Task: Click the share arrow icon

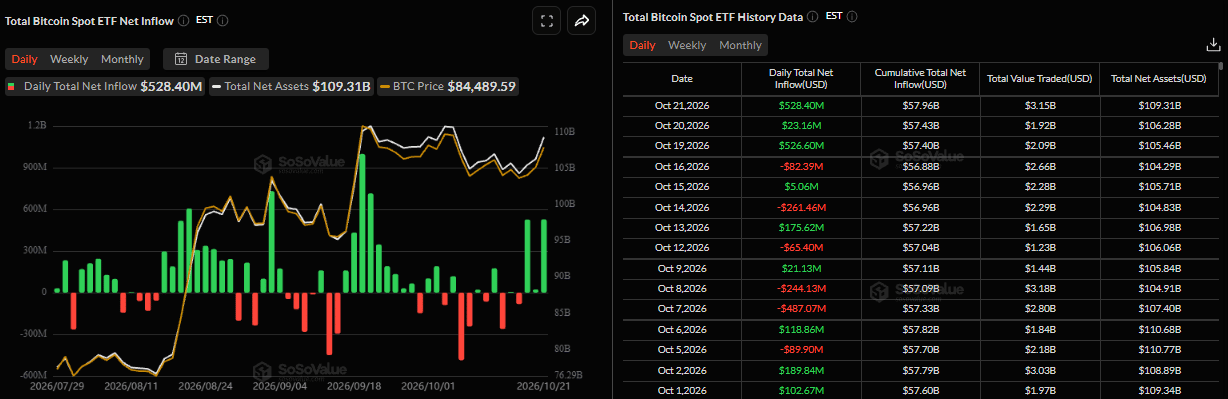Action: point(581,20)
